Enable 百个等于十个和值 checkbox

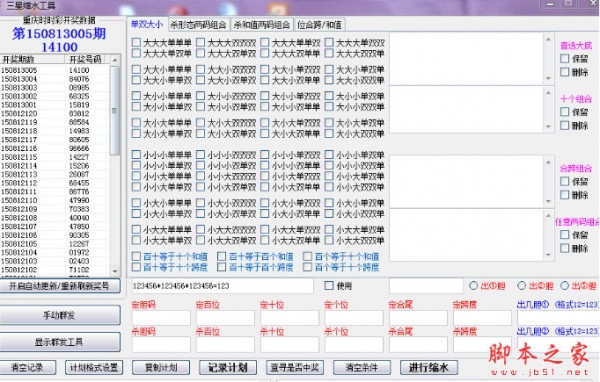click(x=307, y=256)
